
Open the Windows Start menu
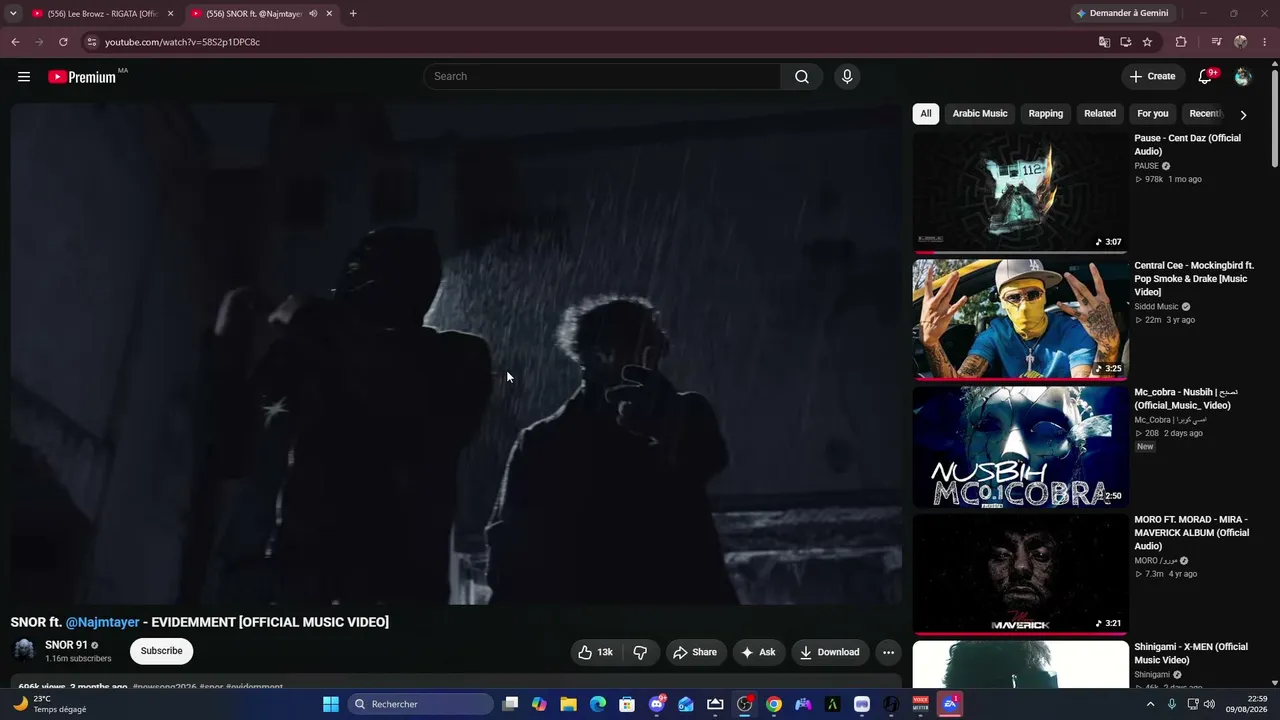[331, 704]
